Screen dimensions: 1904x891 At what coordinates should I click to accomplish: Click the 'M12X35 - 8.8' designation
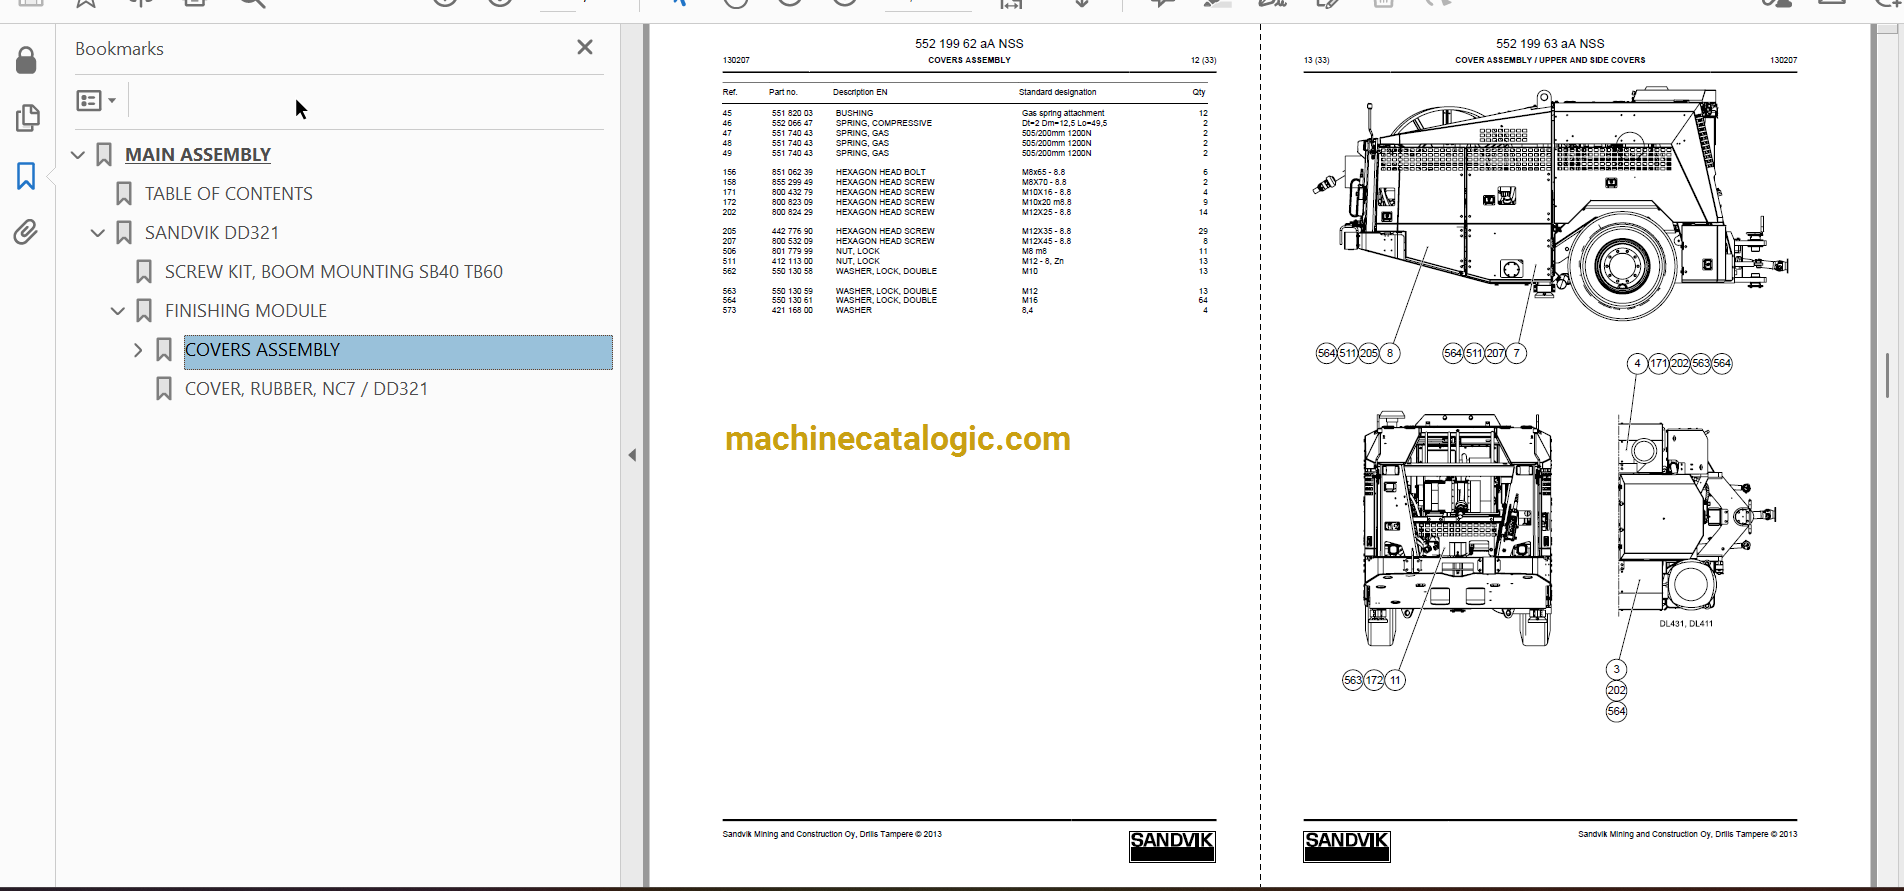(1046, 231)
